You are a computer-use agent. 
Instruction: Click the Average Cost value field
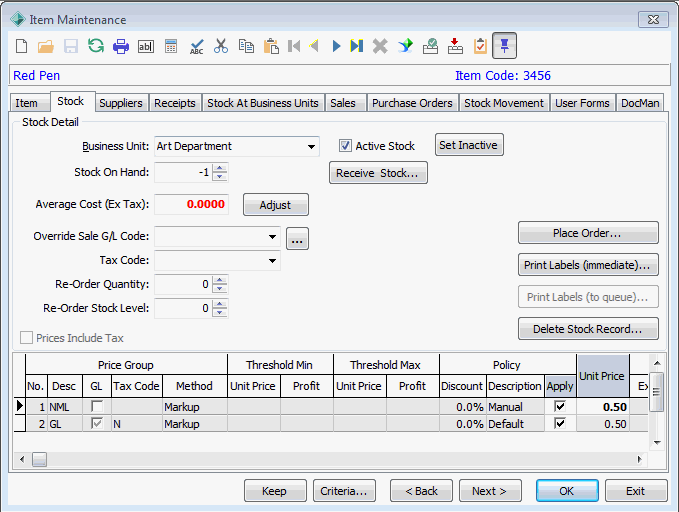191,204
